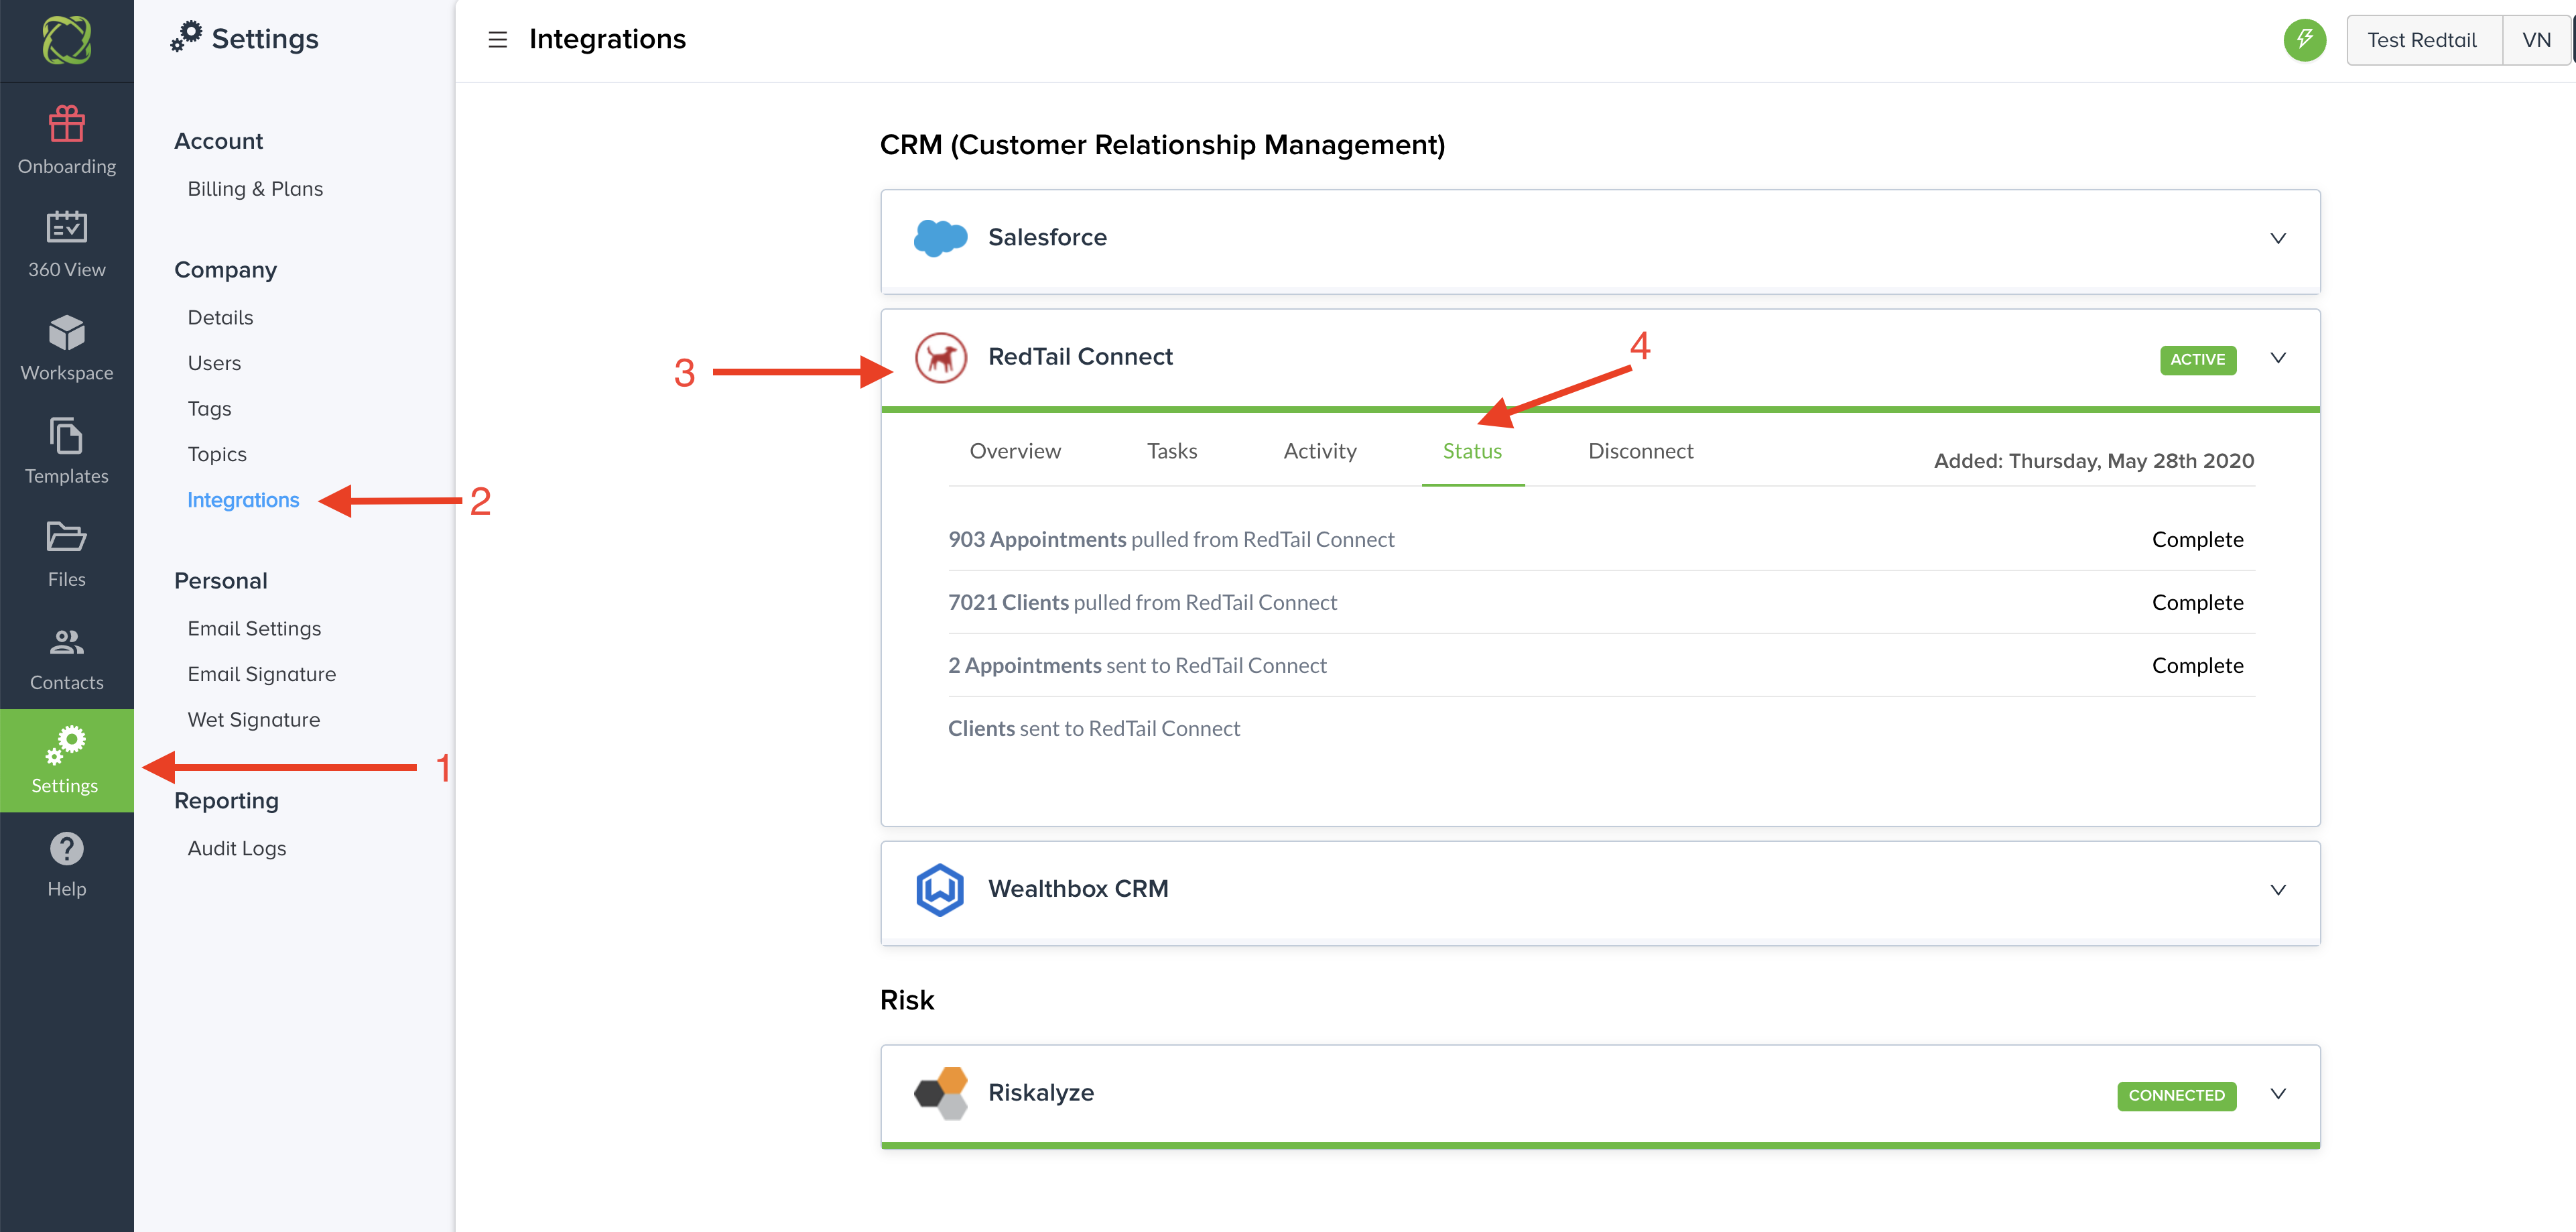Expand the Wealthbox CRM chevron
Screen dimensions: 2576x1232
2278,889
